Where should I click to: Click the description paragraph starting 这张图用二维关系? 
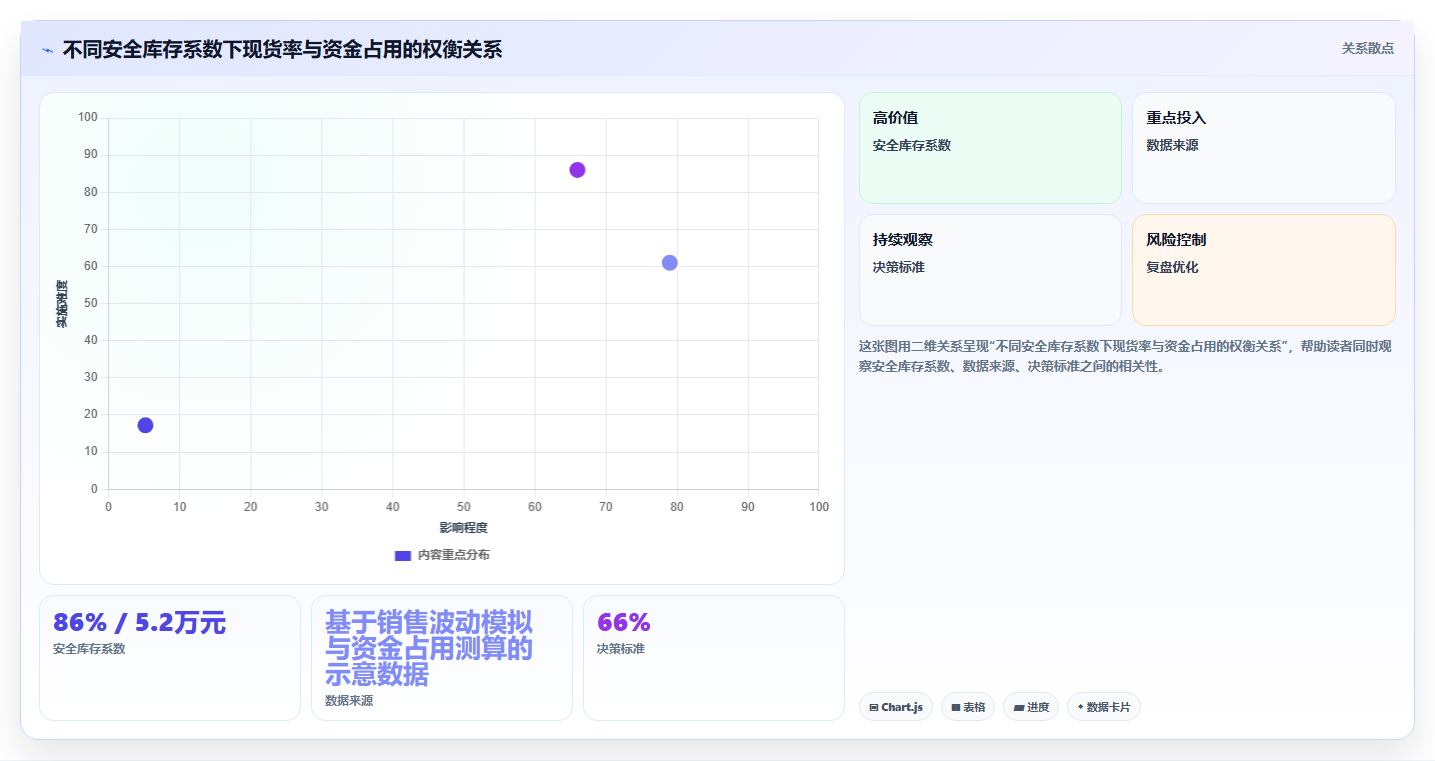click(x=1125, y=356)
